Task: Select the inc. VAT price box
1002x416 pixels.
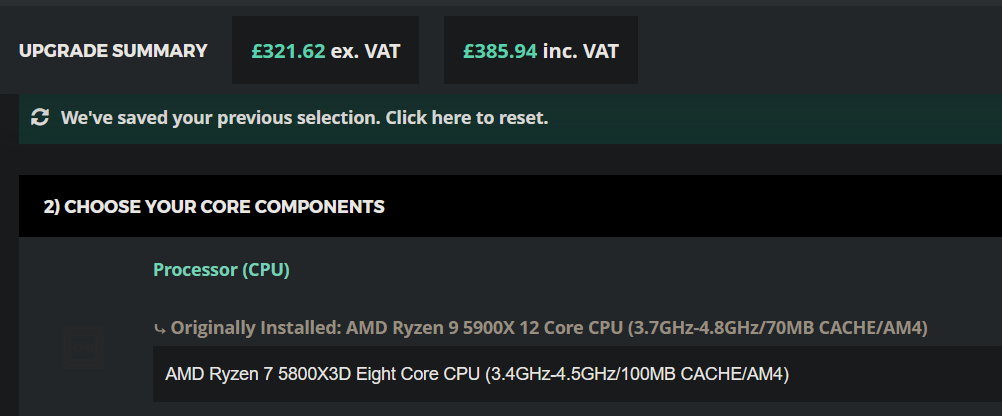Action: pyautogui.click(x=541, y=50)
